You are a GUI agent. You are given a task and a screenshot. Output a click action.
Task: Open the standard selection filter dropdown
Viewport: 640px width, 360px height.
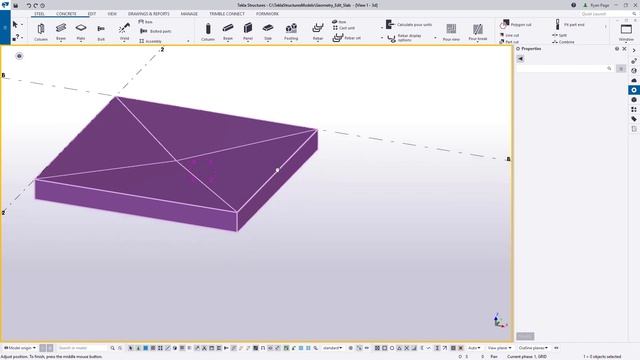[332, 348]
